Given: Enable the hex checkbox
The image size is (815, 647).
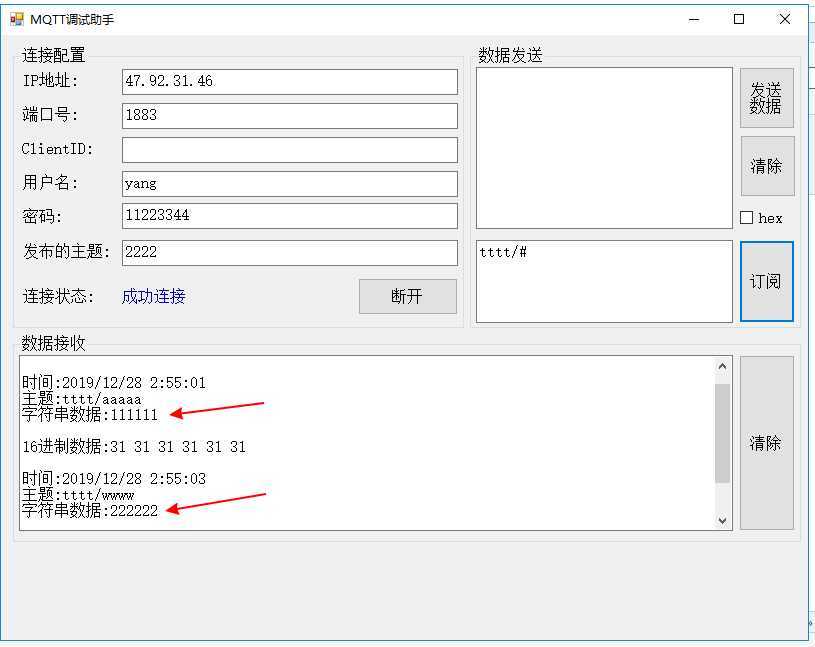Looking at the screenshot, I should pyautogui.click(x=746, y=217).
